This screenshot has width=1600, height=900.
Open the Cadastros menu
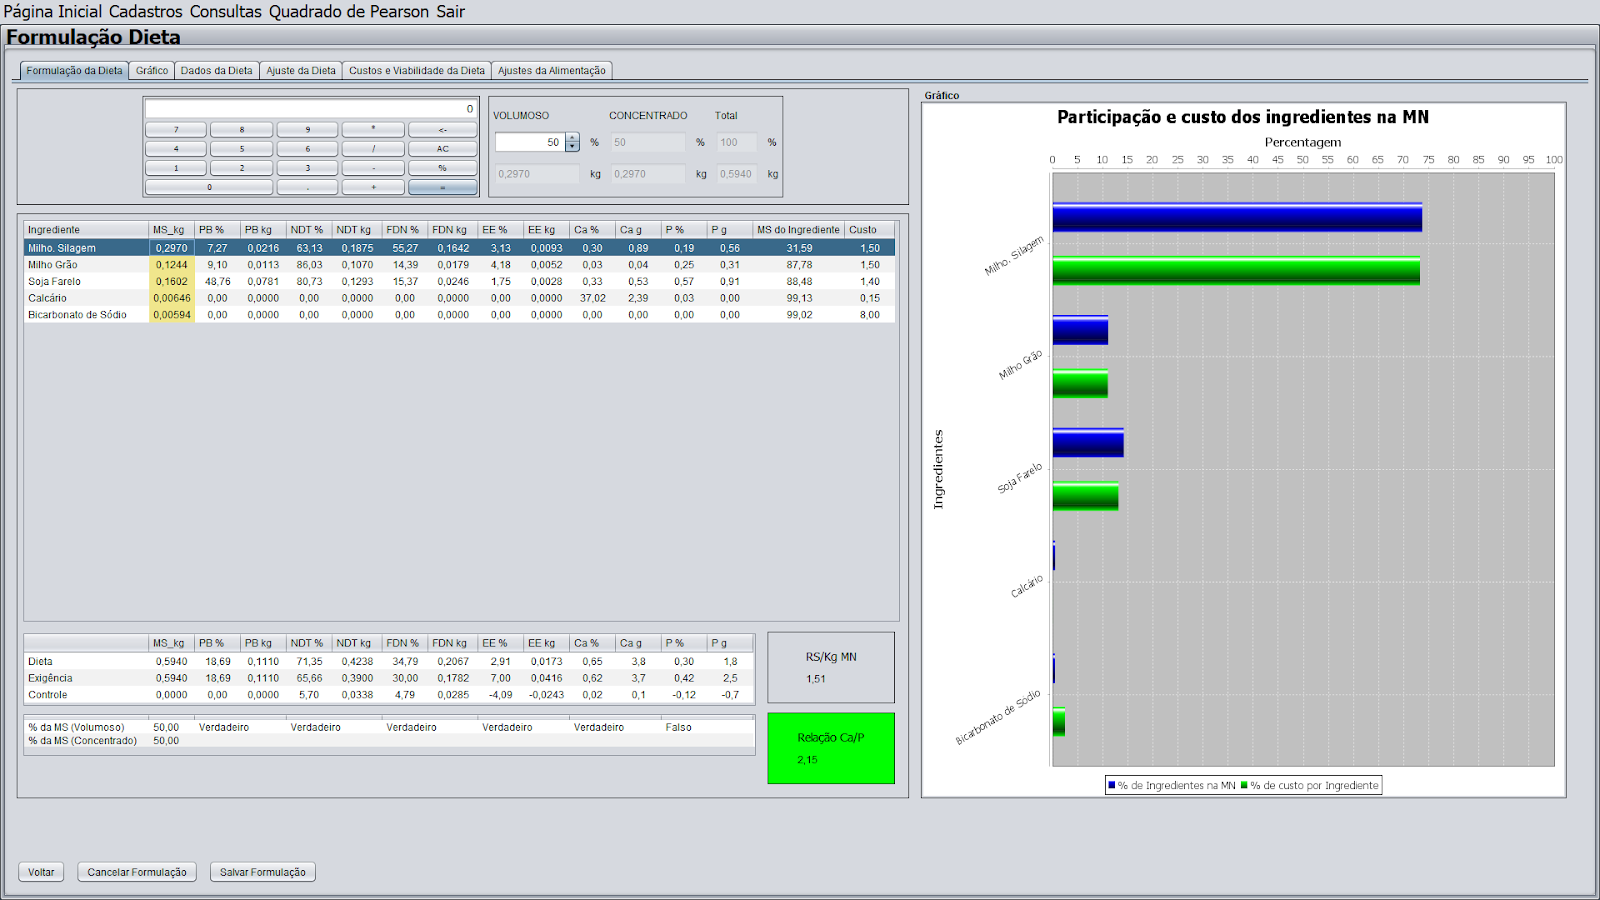click(x=145, y=12)
